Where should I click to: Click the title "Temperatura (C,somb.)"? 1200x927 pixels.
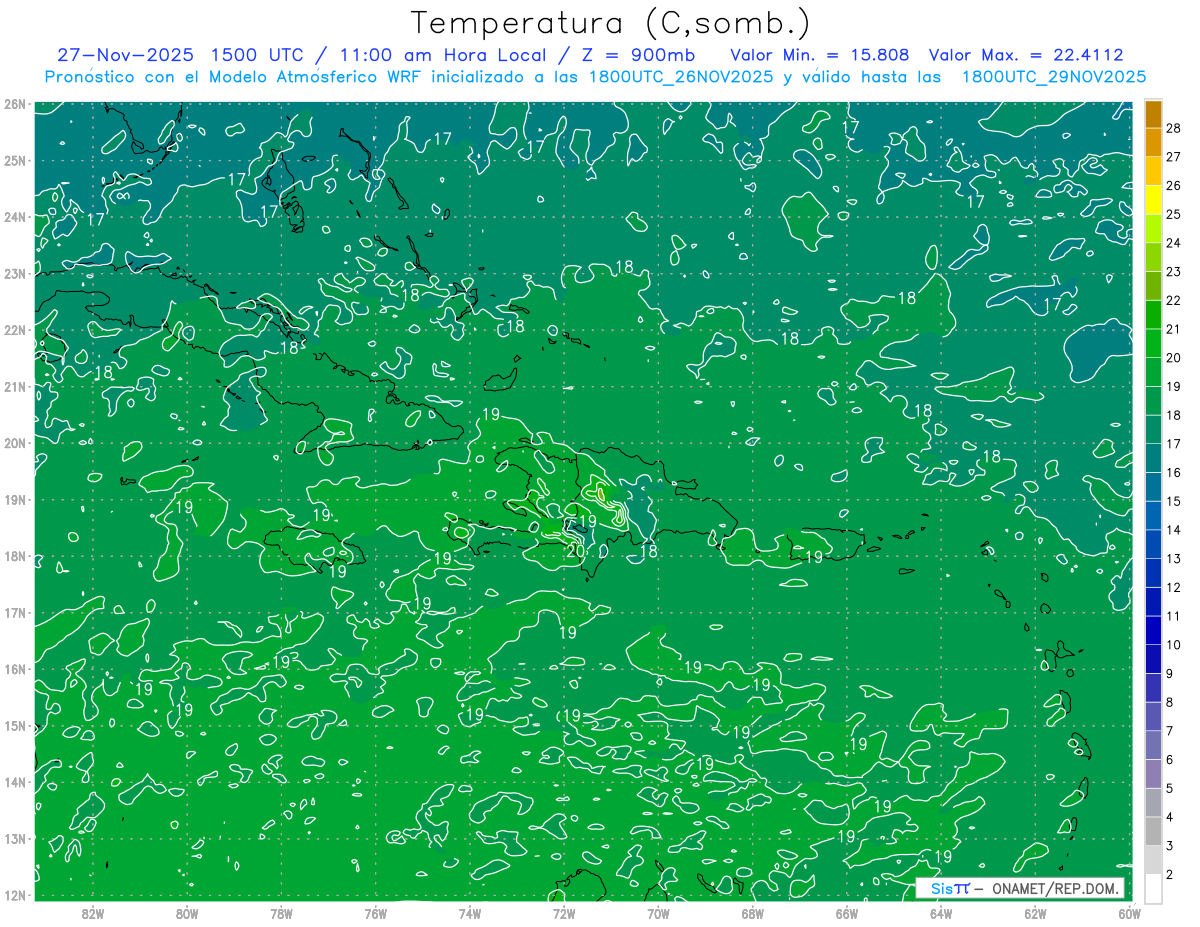[611, 24]
